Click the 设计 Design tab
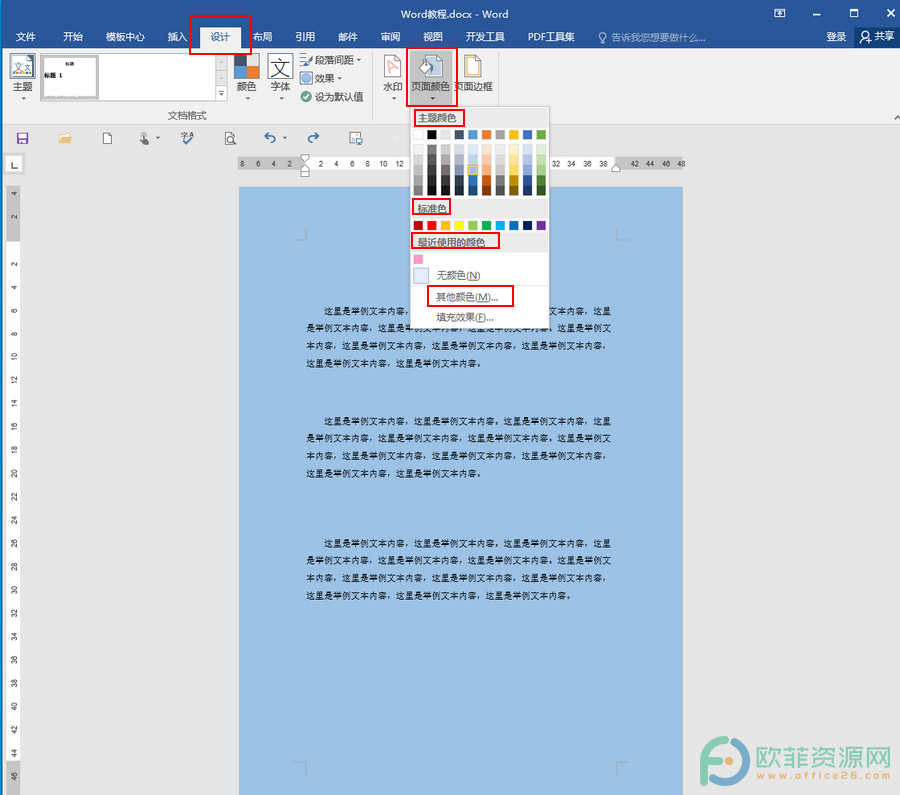Screen dimensions: 900x795 220,37
